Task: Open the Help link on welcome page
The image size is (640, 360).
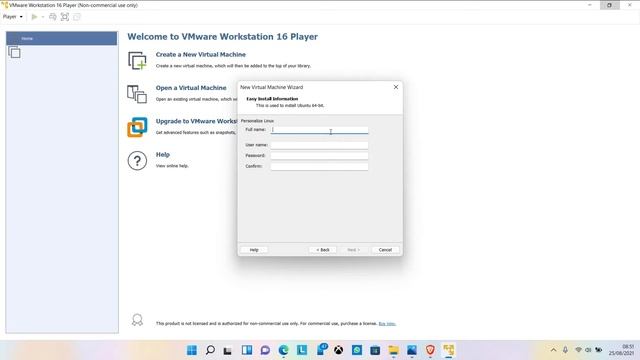Action: pyautogui.click(x=162, y=155)
